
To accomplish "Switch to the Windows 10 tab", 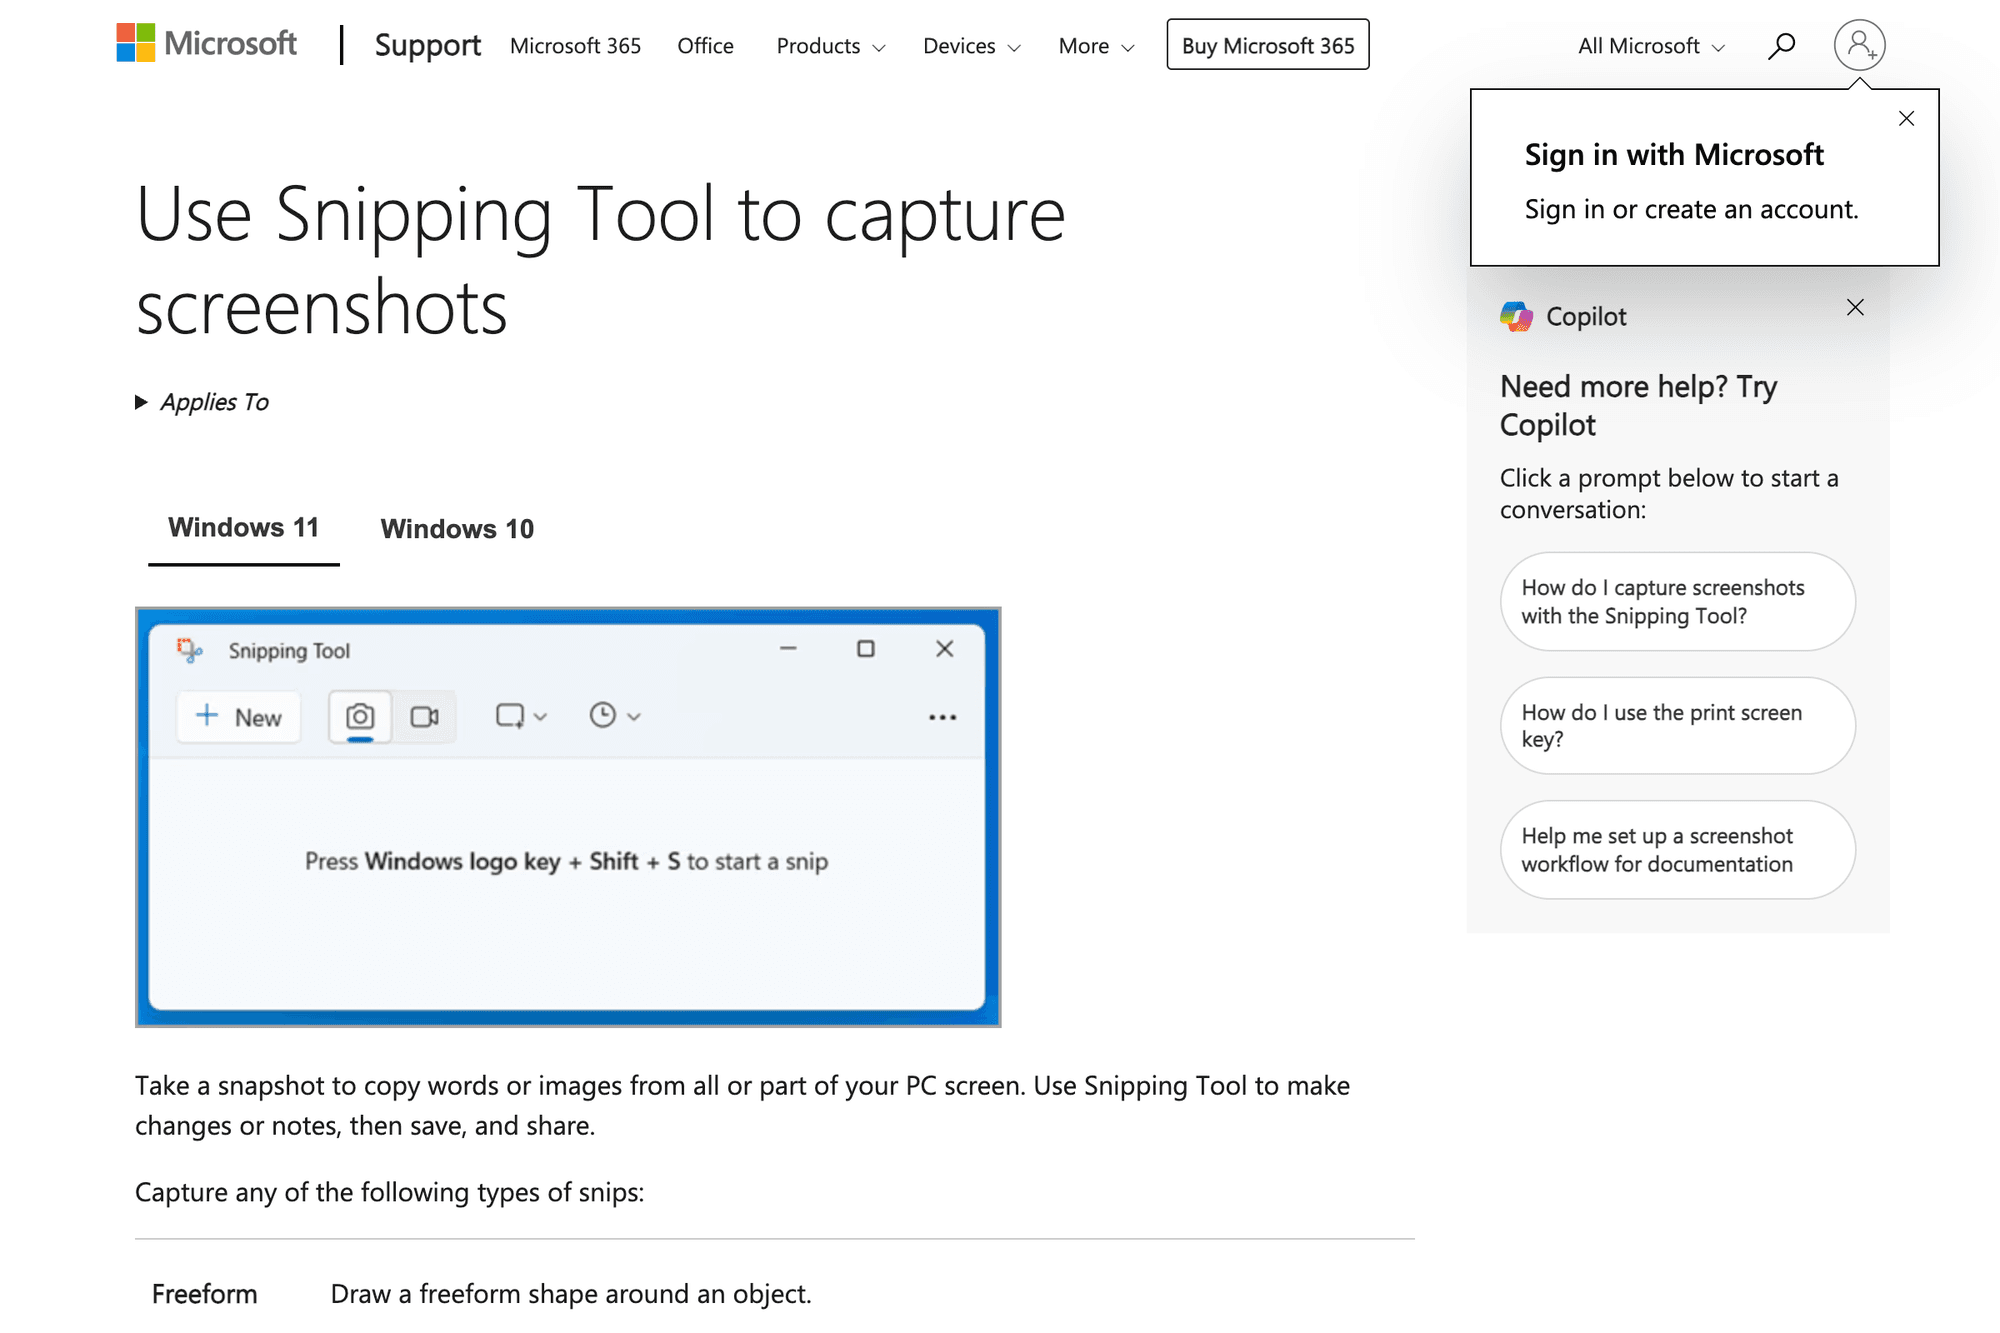I will 457,529.
